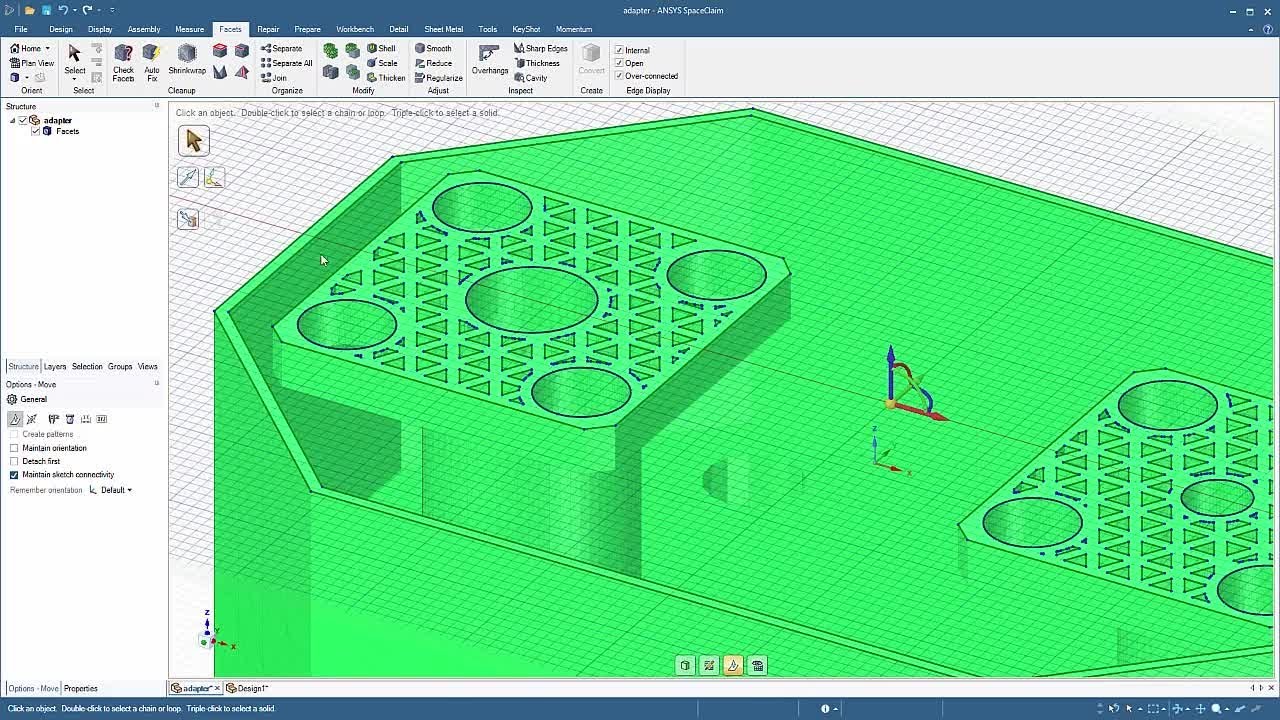The height and width of the screenshot is (720, 1280).
Task: Click the Smooth adjust tool
Action: coord(433,48)
